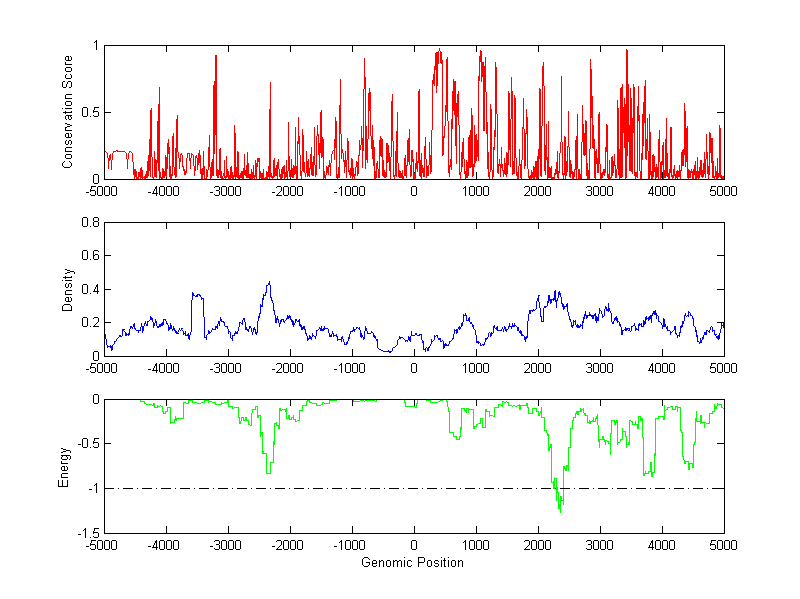
Task: Click the -1 tick on Energy axis
Action: pyautogui.click(x=92, y=488)
